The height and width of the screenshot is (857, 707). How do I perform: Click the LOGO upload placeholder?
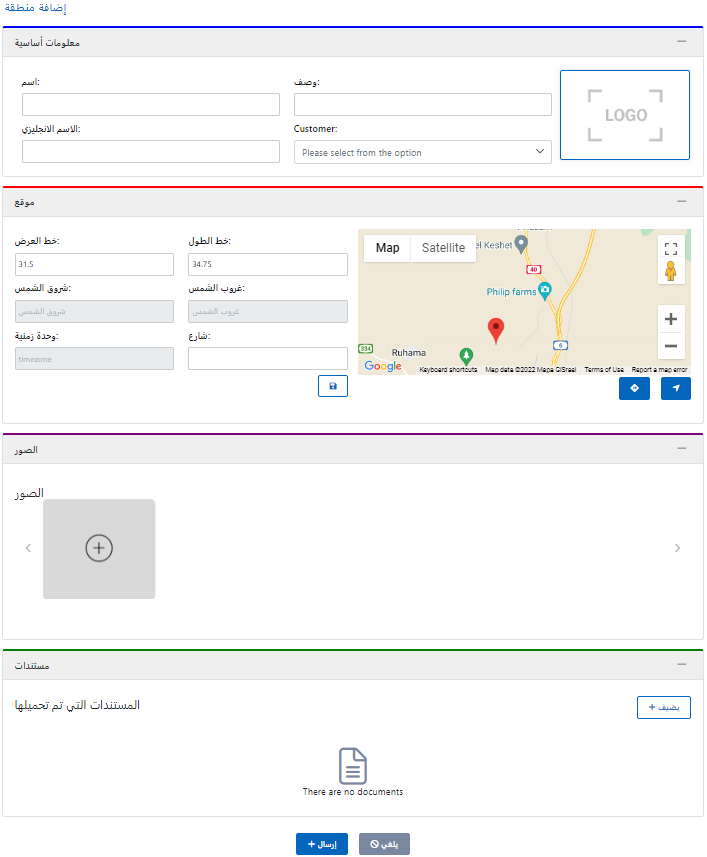(625, 115)
